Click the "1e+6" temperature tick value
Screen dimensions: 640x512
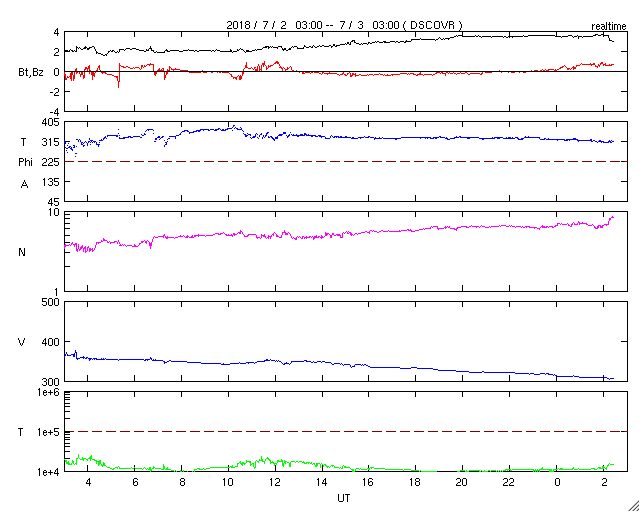[x=49, y=392]
